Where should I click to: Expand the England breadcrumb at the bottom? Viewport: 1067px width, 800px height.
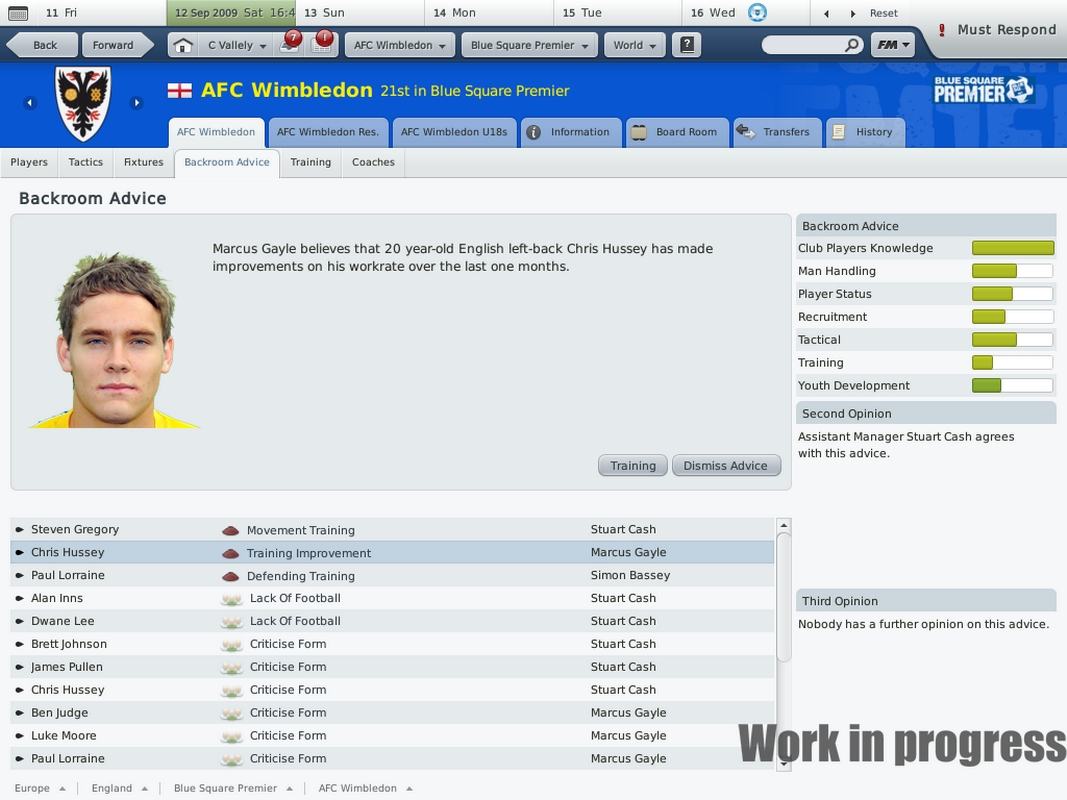click(x=119, y=788)
